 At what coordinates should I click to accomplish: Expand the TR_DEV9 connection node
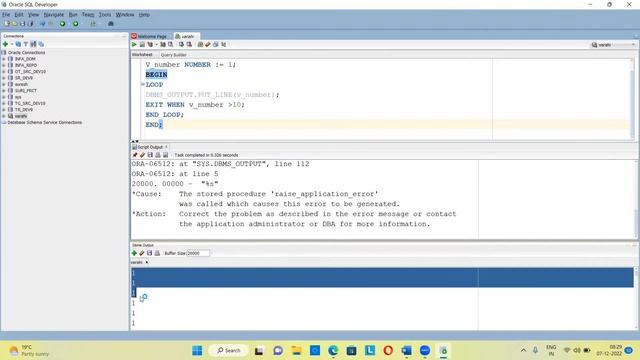point(4,110)
